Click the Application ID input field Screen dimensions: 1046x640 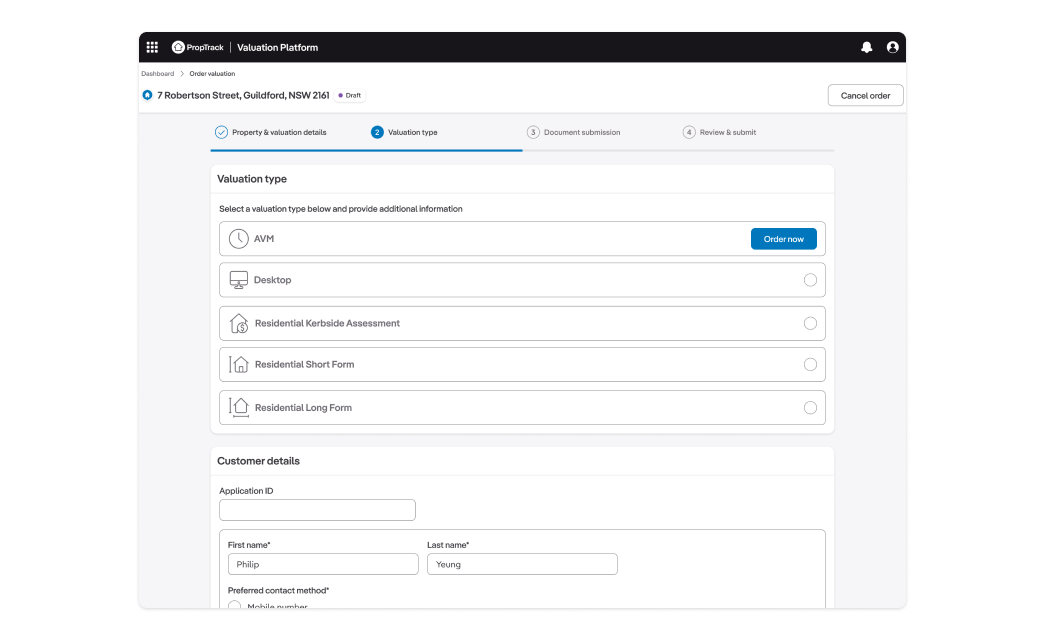[x=317, y=510]
